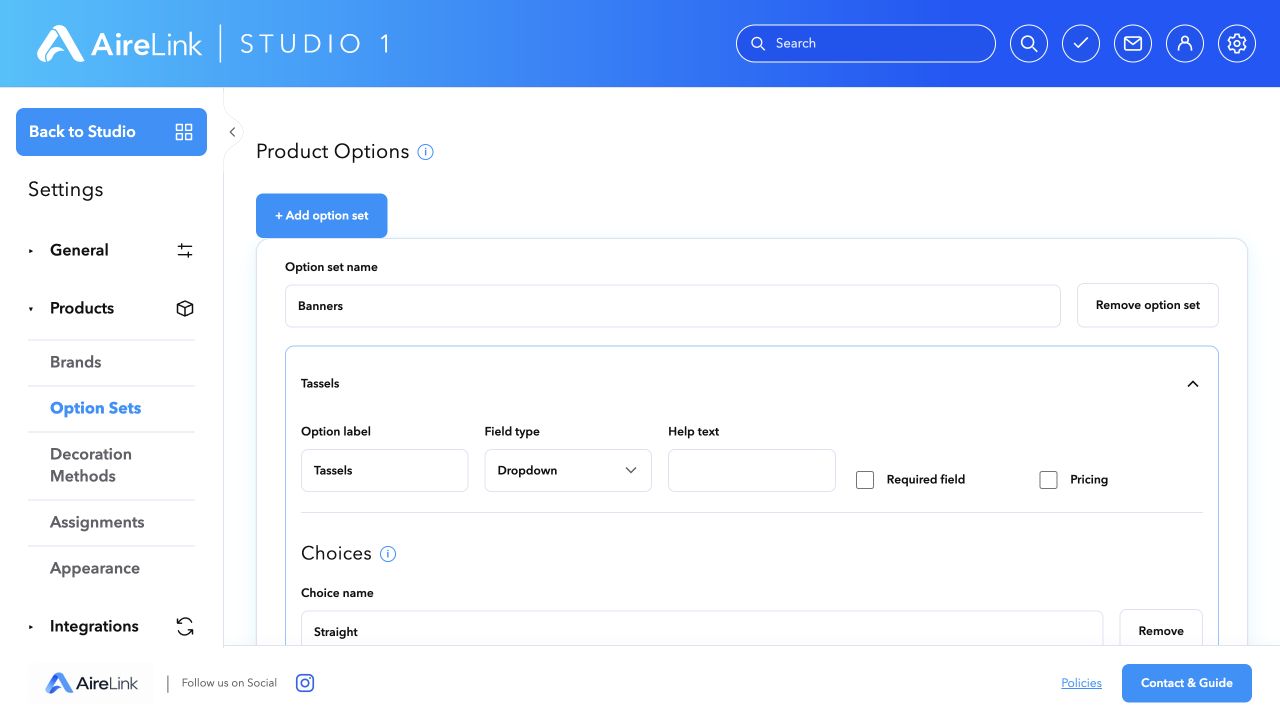Select the Option Sets menu item
The height and width of the screenshot is (720, 1280).
pos(96,408)
